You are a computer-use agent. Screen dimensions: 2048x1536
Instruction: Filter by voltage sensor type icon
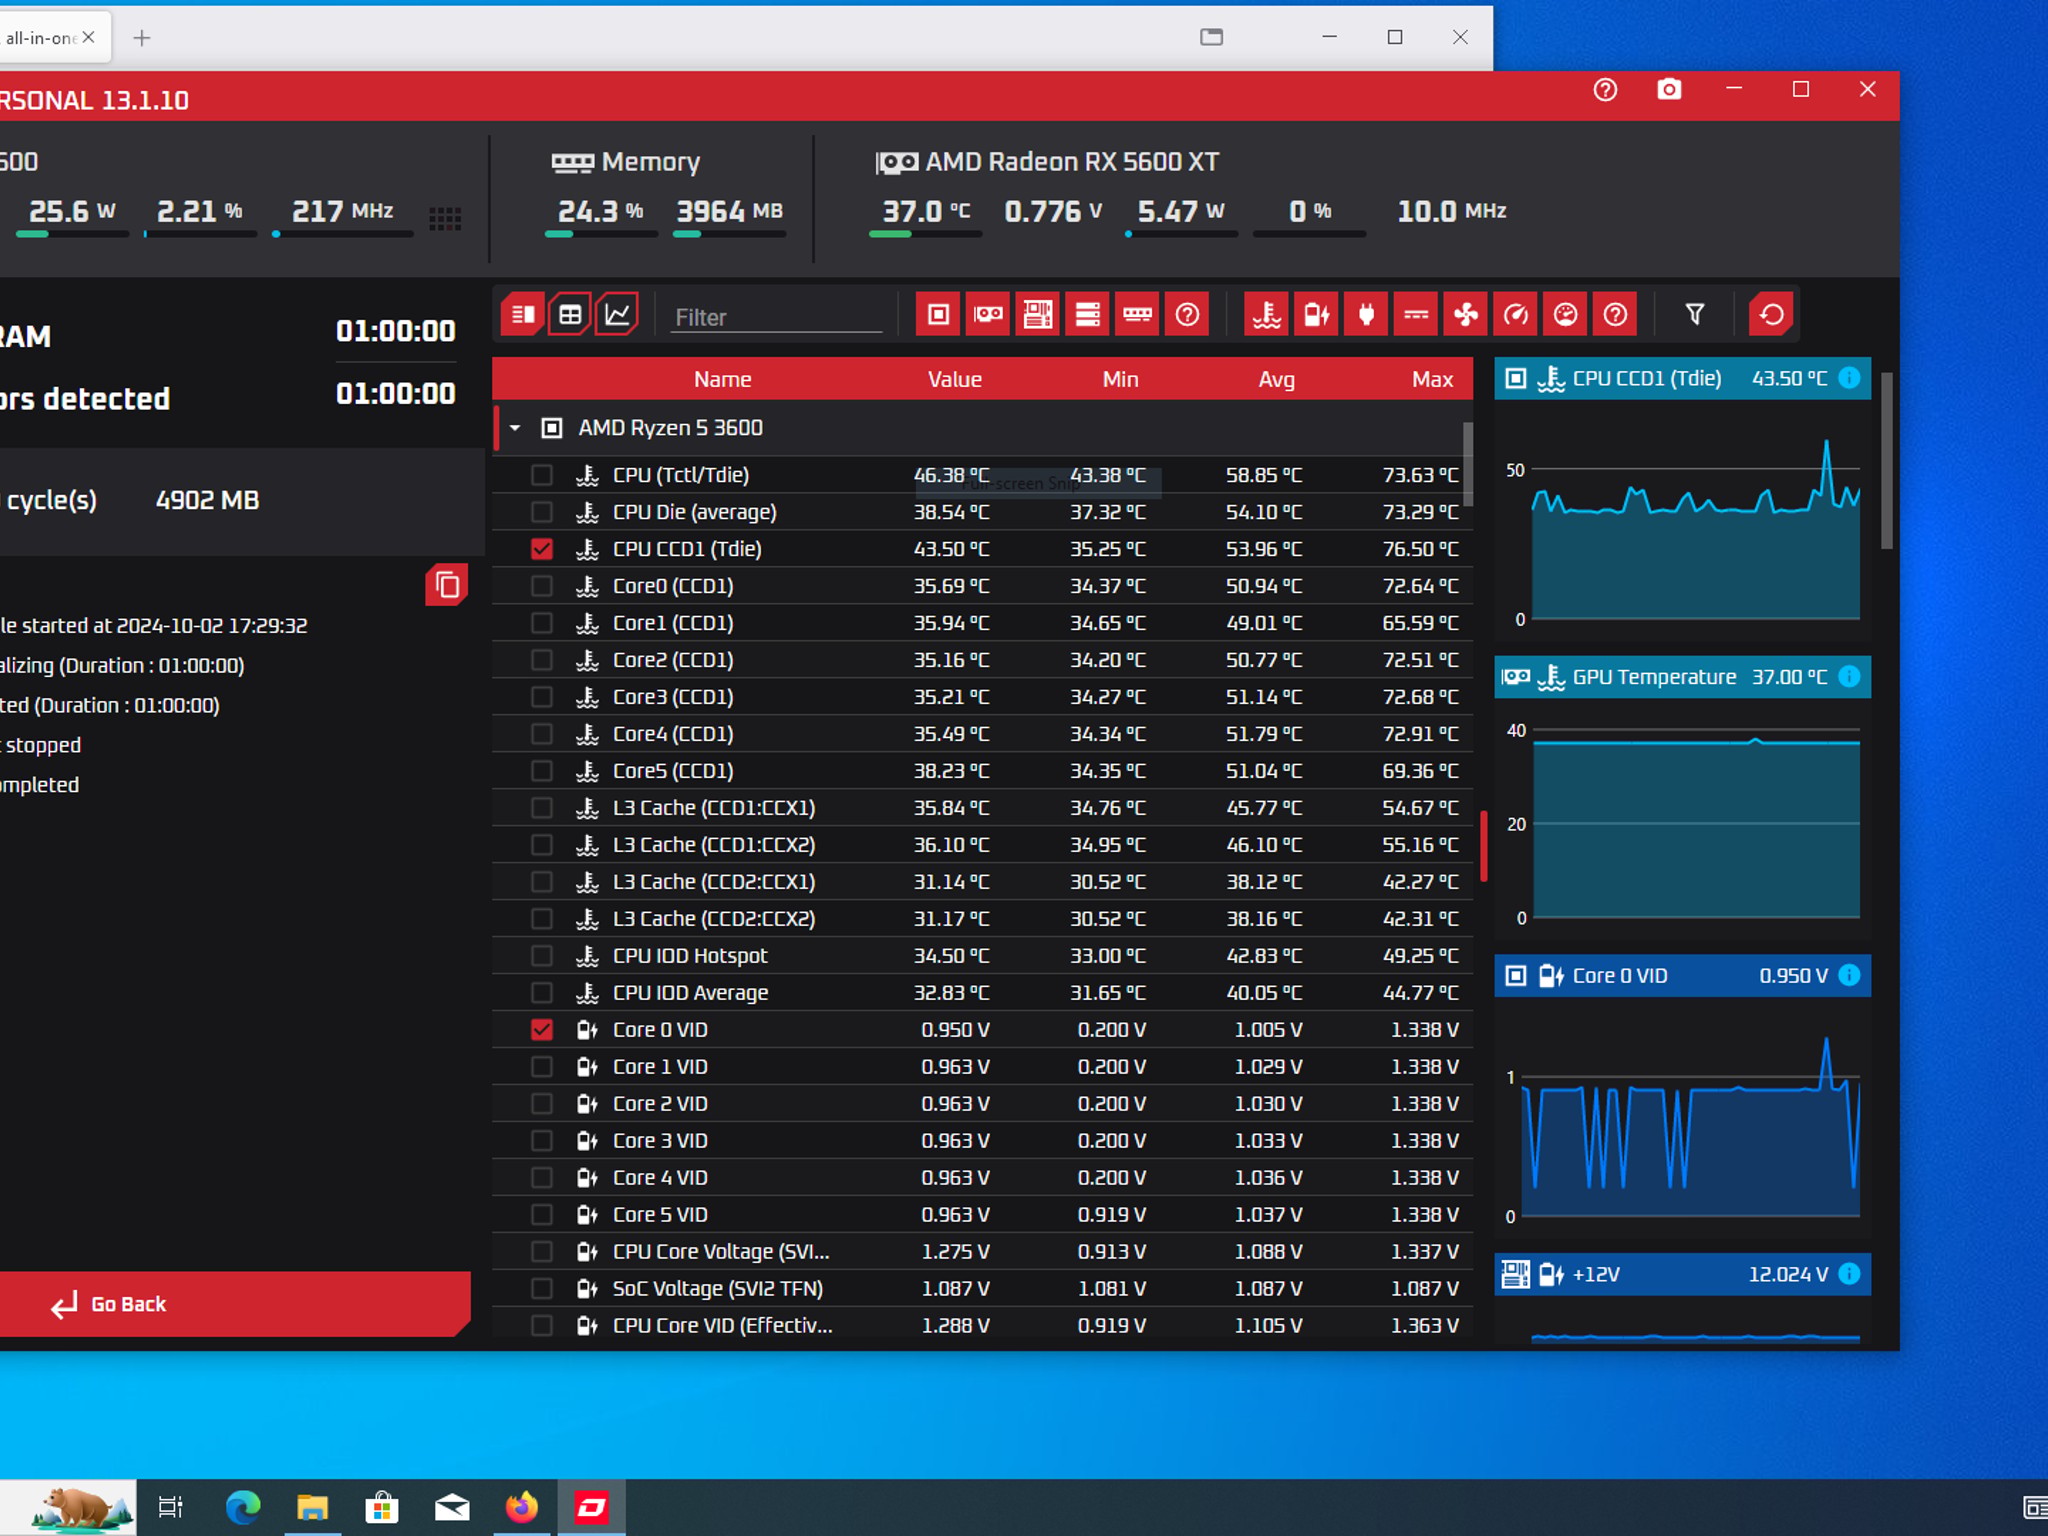click(x=1316, y=315)
